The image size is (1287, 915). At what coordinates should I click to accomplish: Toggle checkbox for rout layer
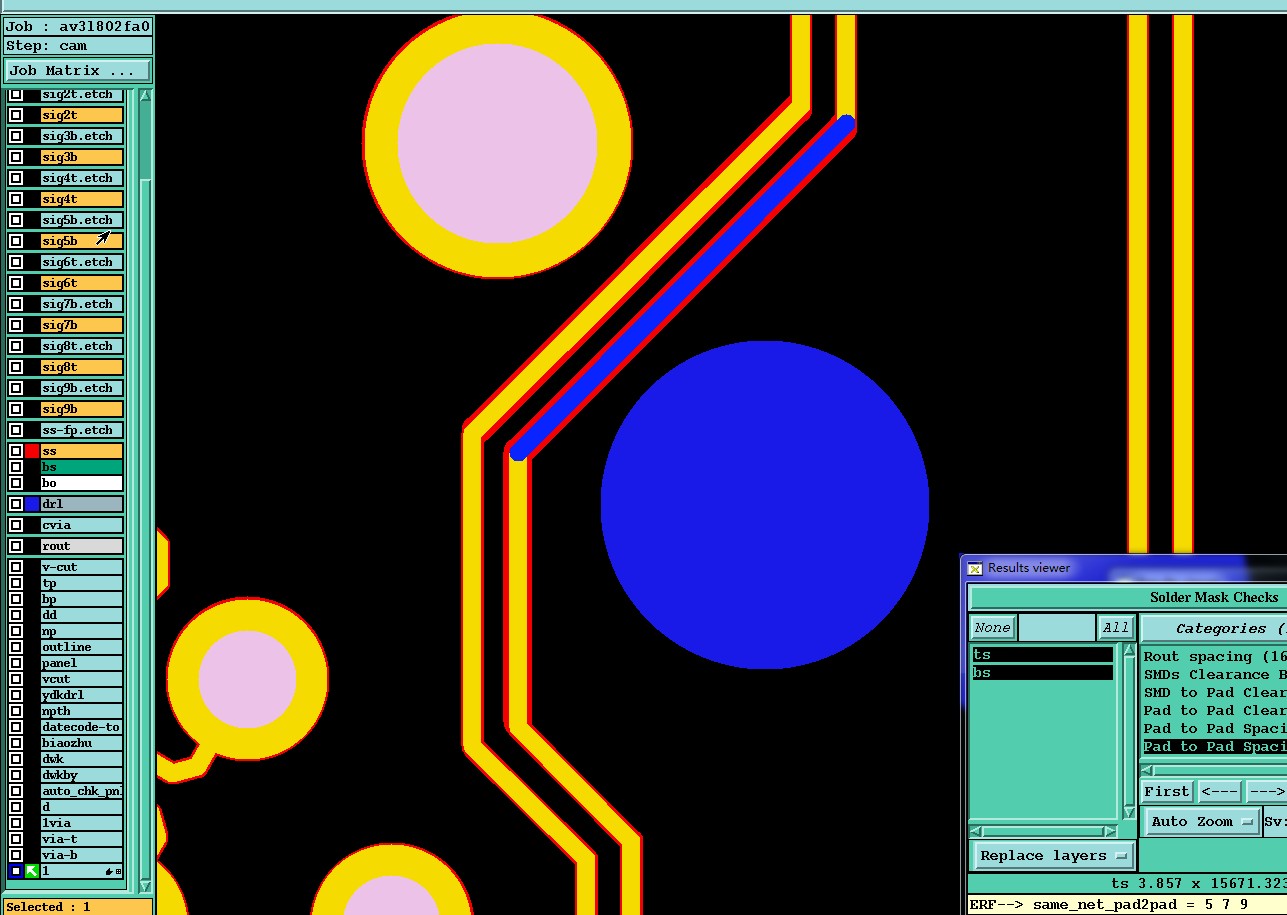coord(16,546)
